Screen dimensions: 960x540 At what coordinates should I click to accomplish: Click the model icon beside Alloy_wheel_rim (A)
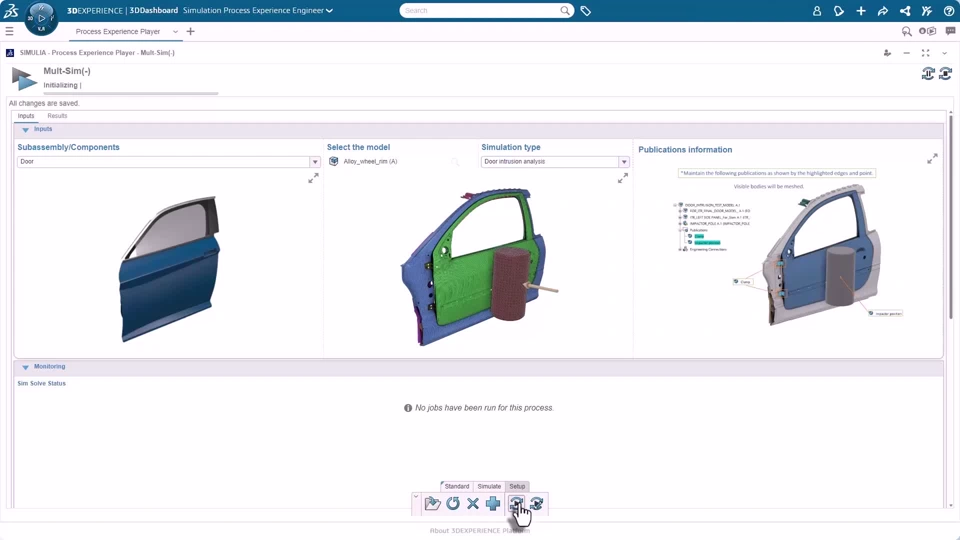click(x=334, y=161)
